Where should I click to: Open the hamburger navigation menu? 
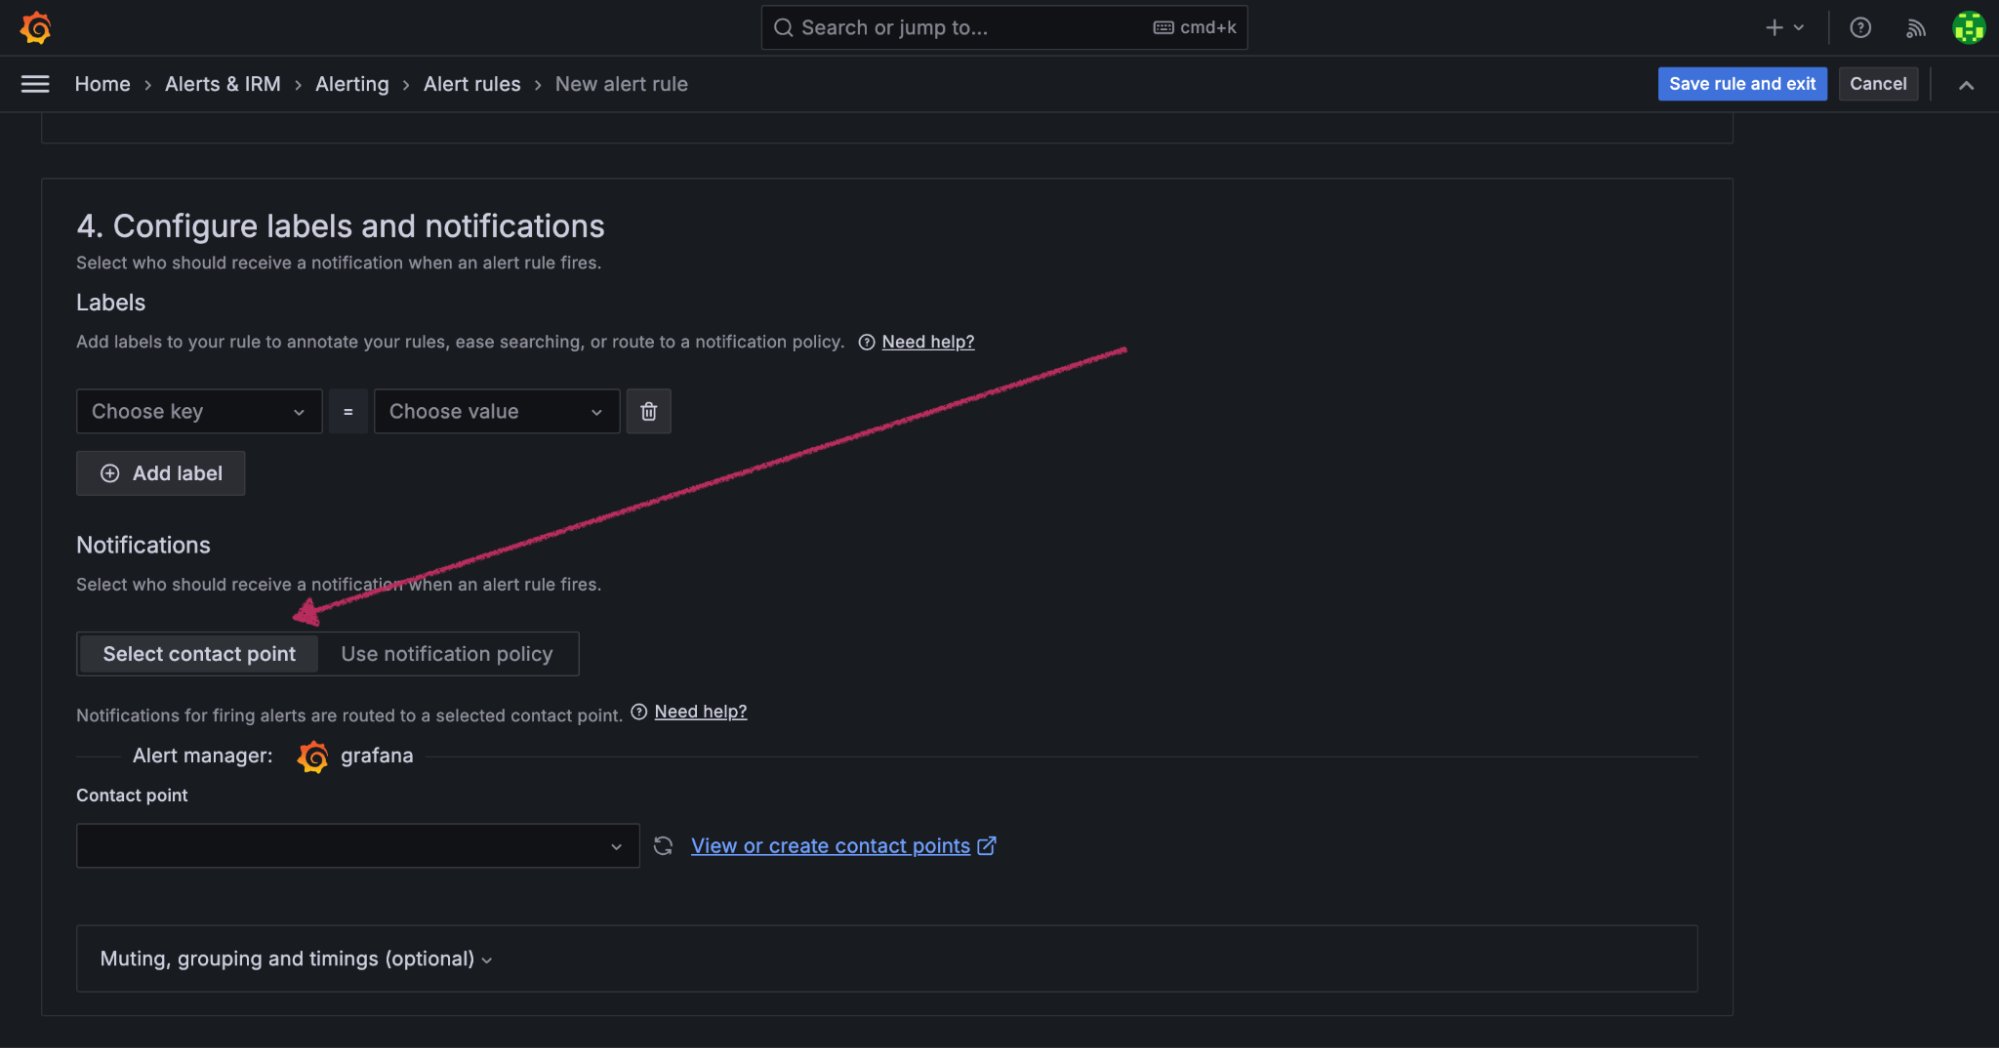click(33, 84)
